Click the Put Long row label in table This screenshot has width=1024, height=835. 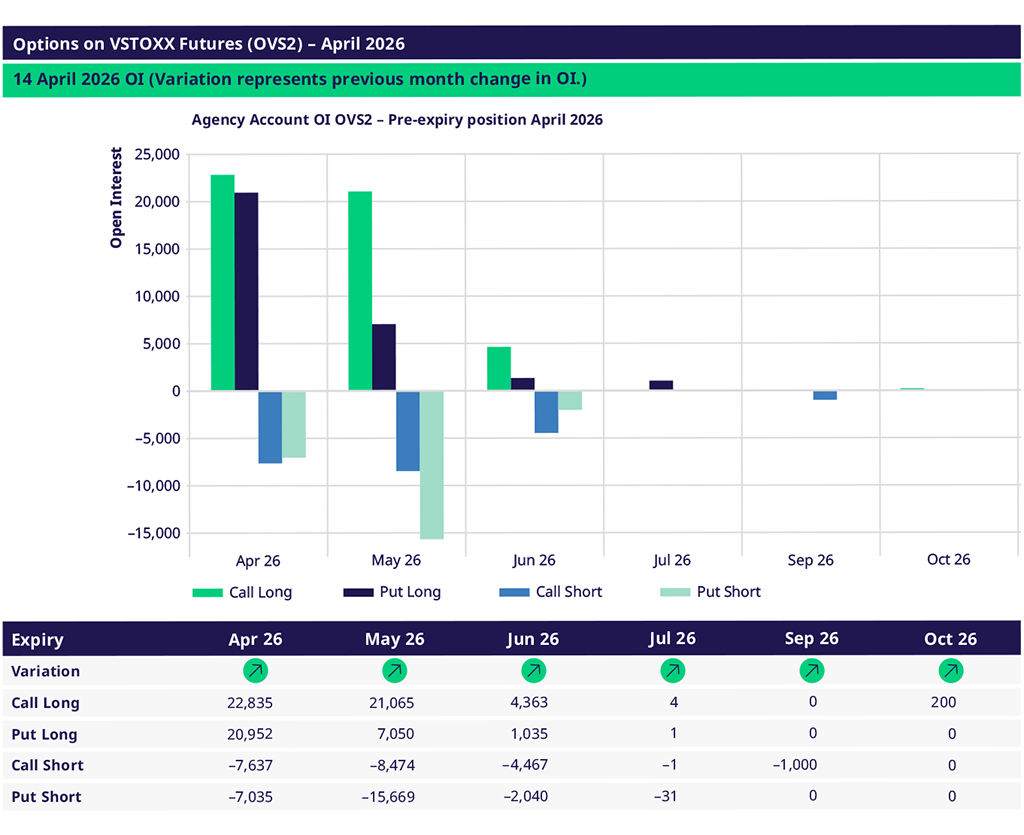click(x=44, y=734)
